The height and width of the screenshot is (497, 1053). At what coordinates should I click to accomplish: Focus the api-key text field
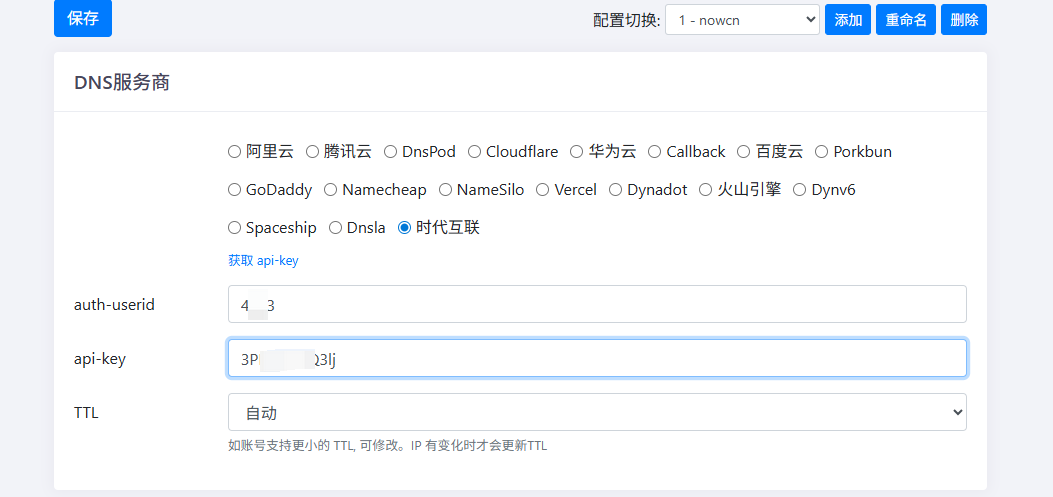click(x=597, y=358)
